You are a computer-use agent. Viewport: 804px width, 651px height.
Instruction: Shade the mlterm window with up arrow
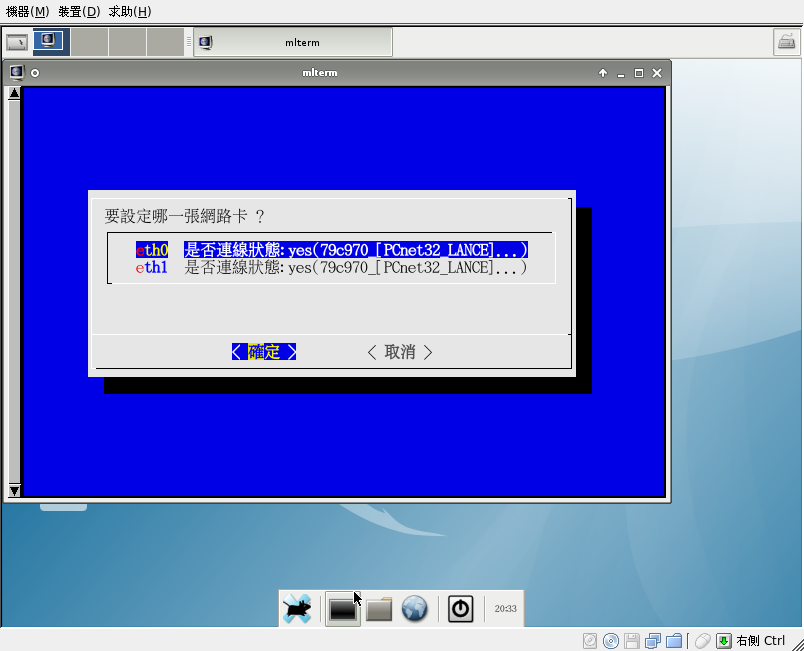click(603, 73)
